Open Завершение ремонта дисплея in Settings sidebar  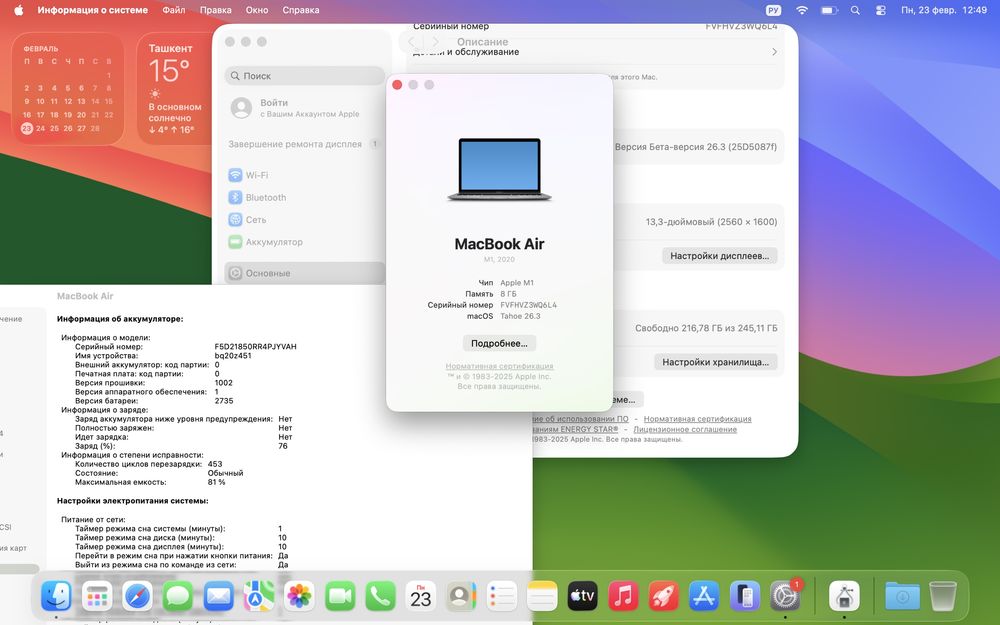coord(305,144)
